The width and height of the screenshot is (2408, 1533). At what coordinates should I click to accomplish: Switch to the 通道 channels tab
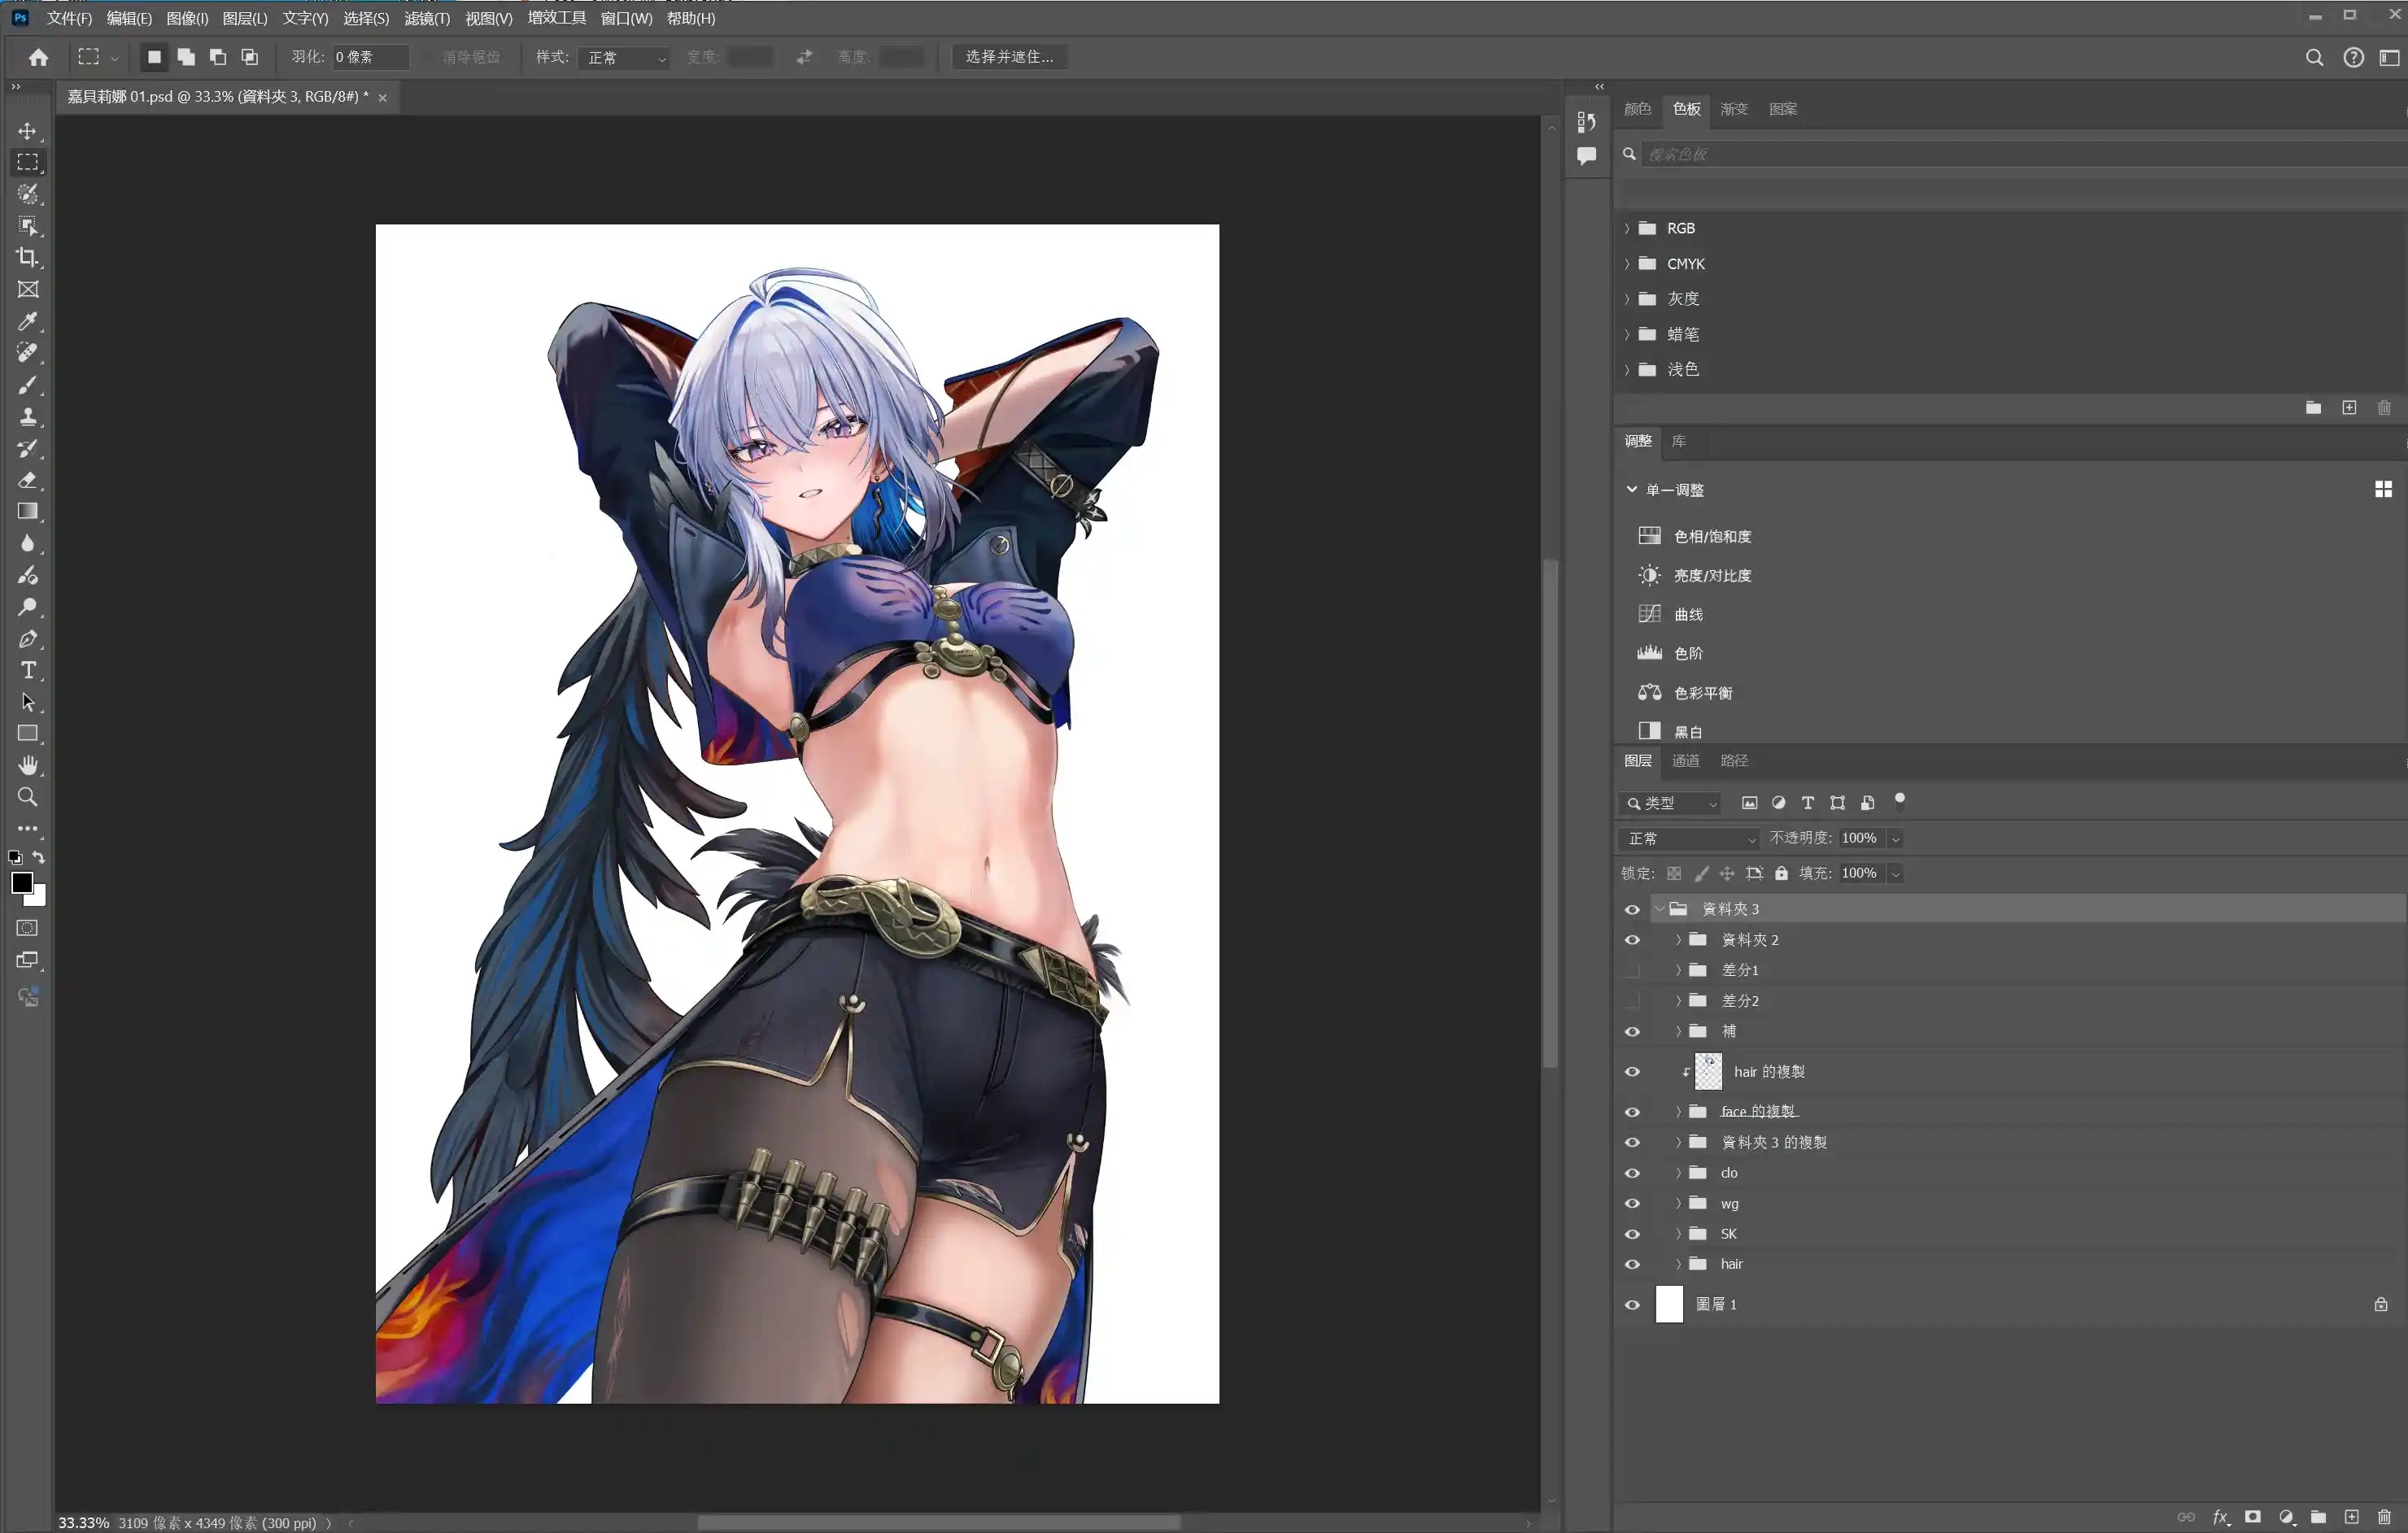(x=1685, y=761)
